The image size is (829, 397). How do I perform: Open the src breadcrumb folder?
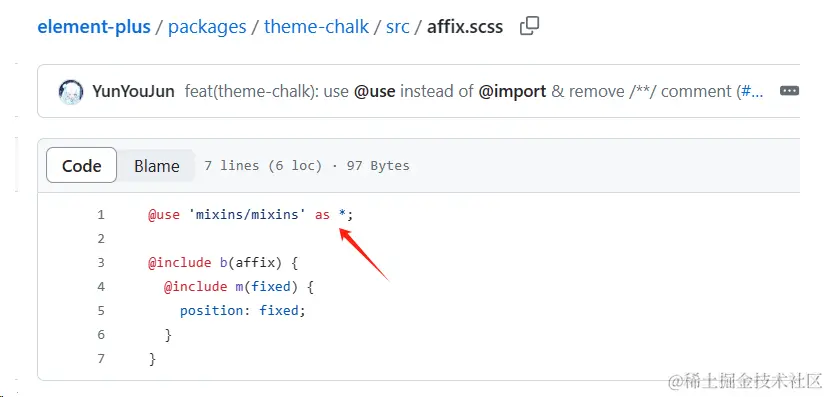click(398, 26)
